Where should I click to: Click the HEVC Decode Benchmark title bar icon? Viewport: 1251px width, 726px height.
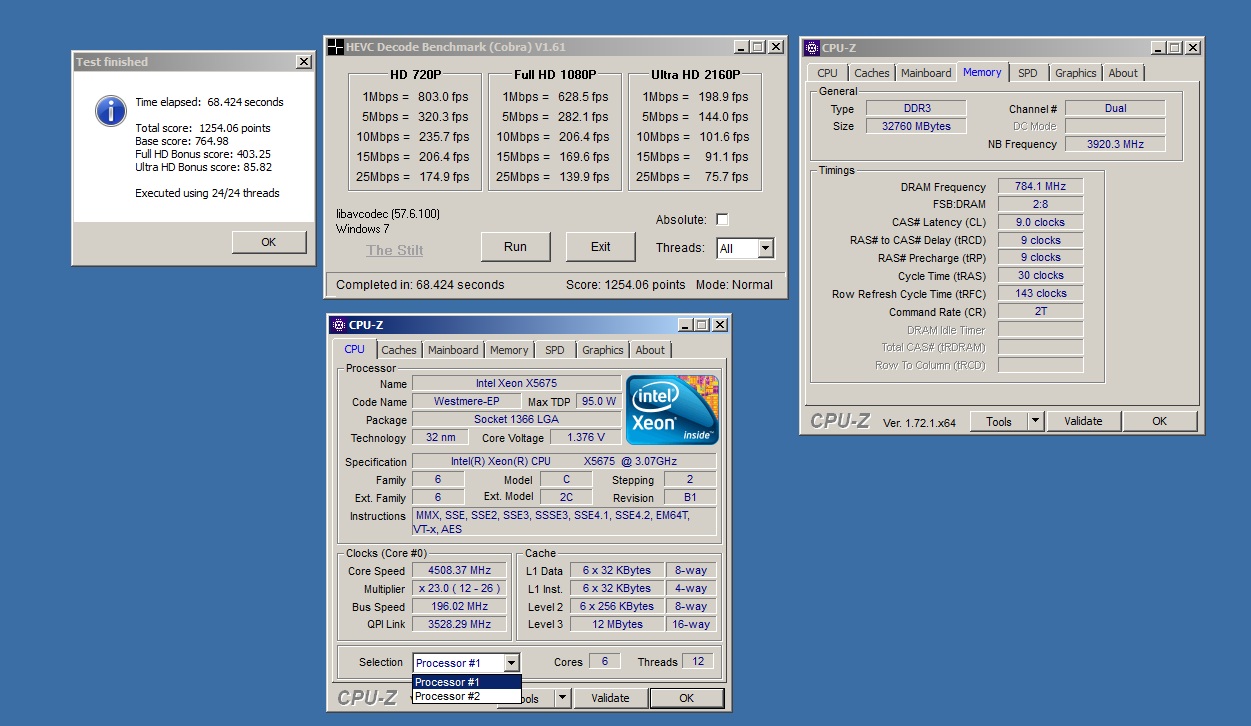(x=336, y=47)
